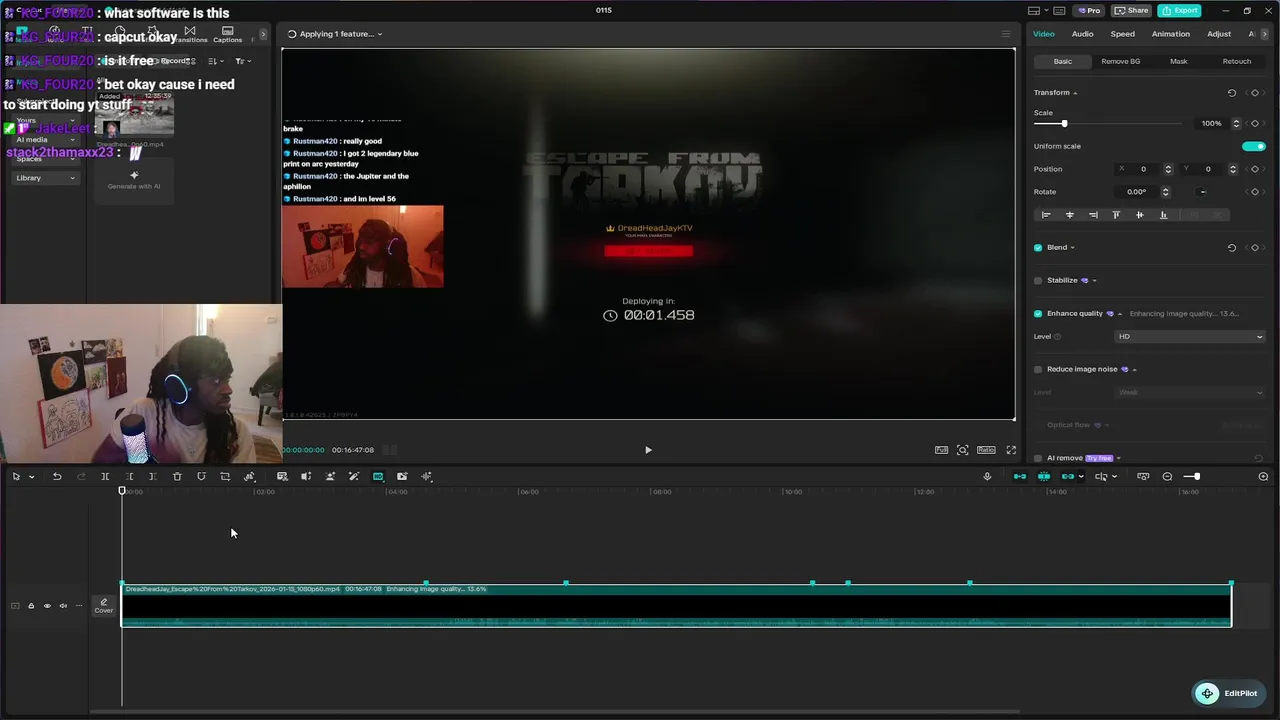Click the magic wand auto-edit icon
1280x720 pixels.
(354, 476)
